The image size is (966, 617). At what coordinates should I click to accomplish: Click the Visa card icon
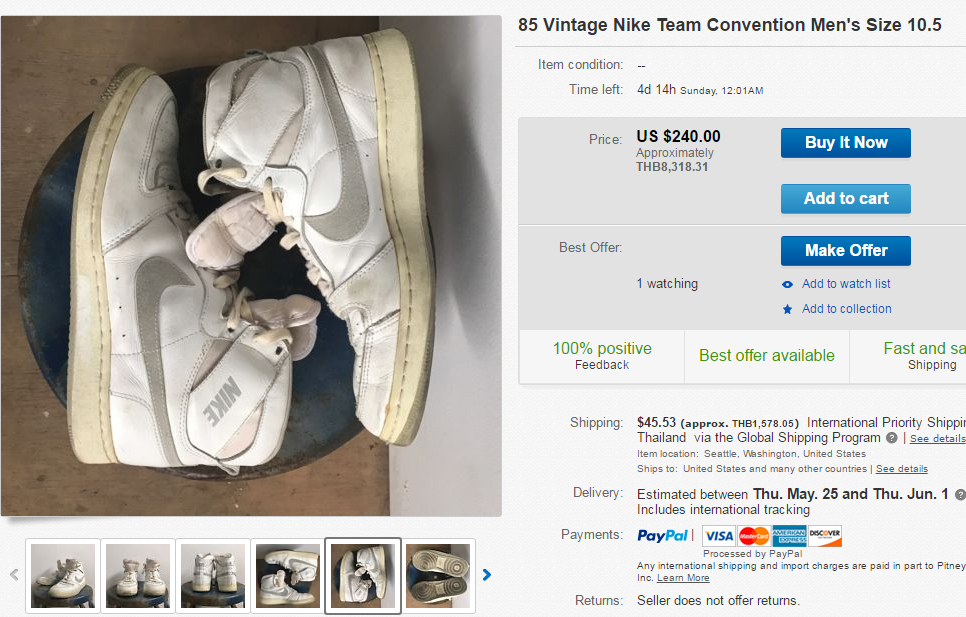click(719, 535)
